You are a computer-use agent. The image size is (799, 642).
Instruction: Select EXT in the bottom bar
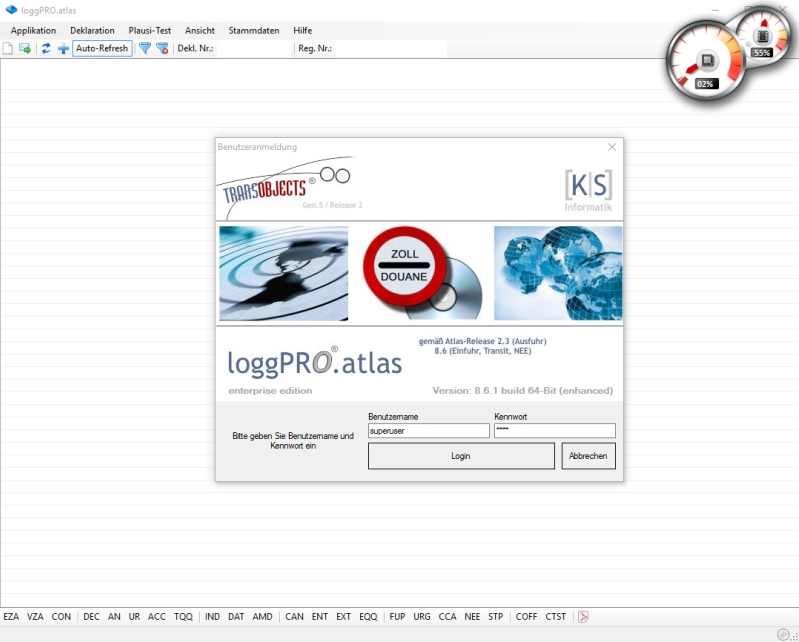click(x=343, y=617)
